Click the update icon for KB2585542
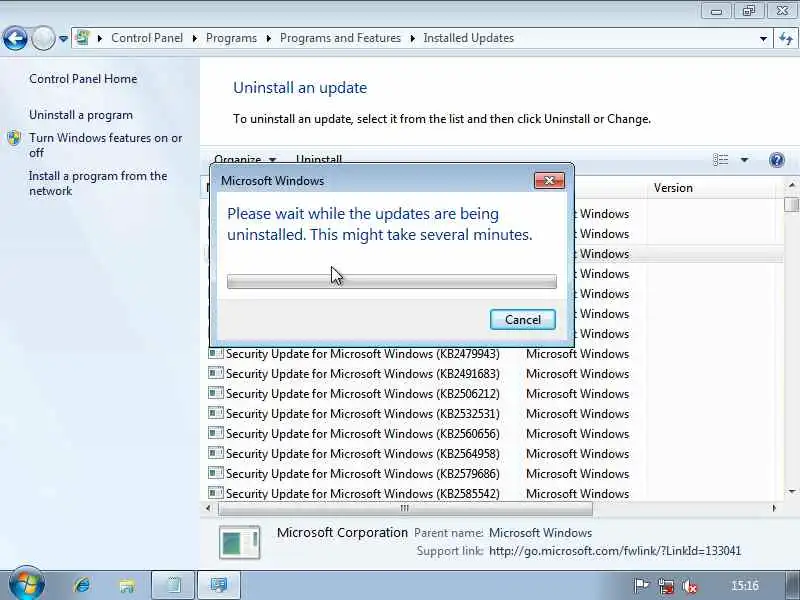 (x=216, y=493)
